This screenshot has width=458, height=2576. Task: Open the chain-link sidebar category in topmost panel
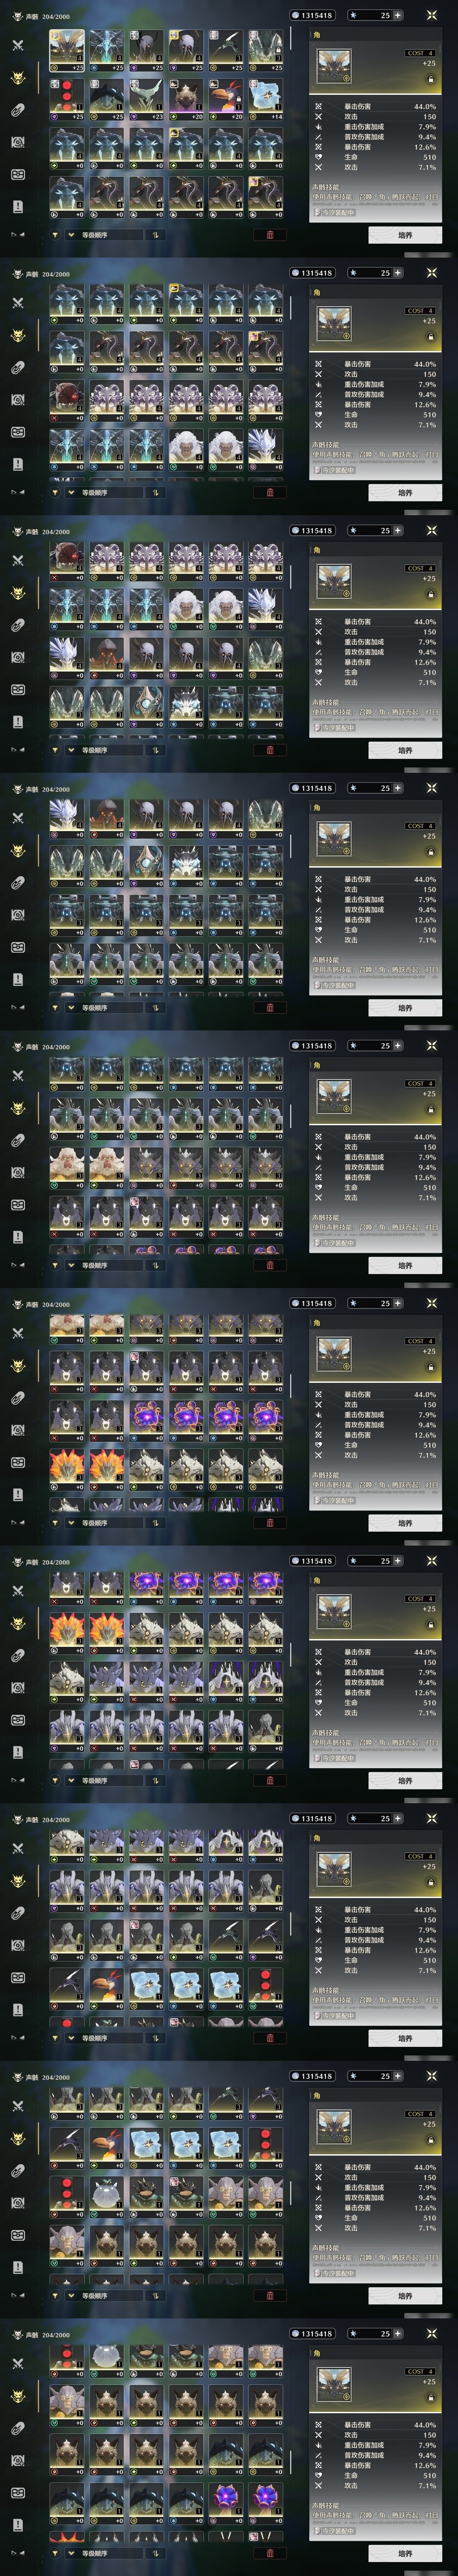[x=18, y=110]
